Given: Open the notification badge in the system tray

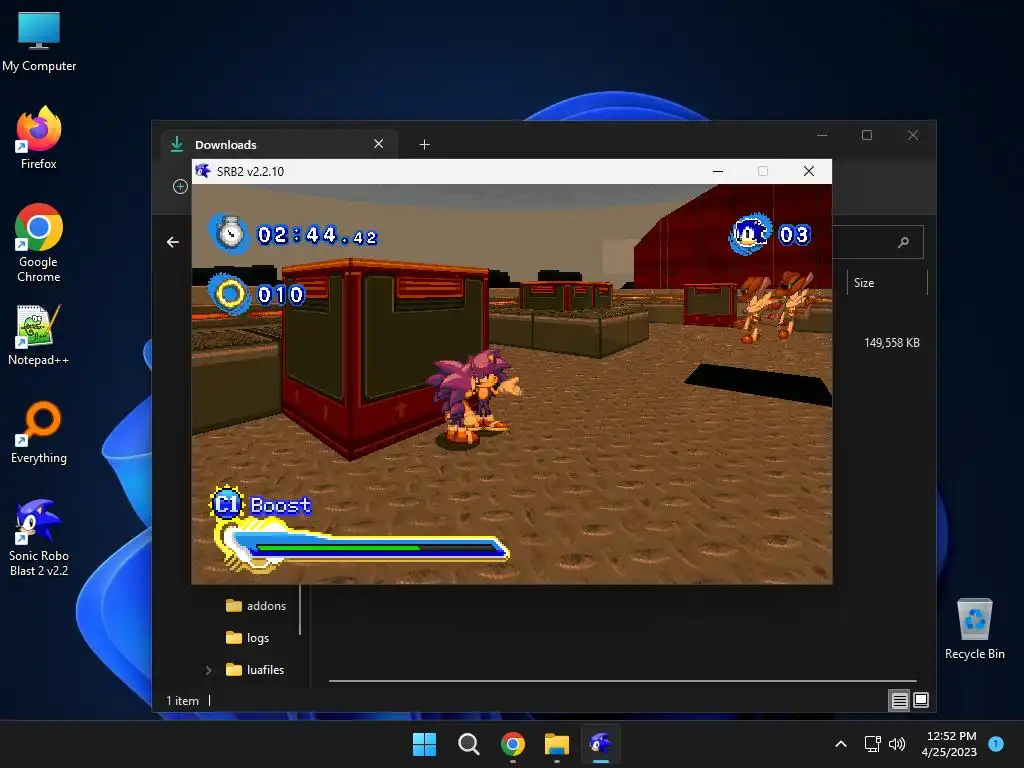Looking at the screenshot, I should (996, 744).
